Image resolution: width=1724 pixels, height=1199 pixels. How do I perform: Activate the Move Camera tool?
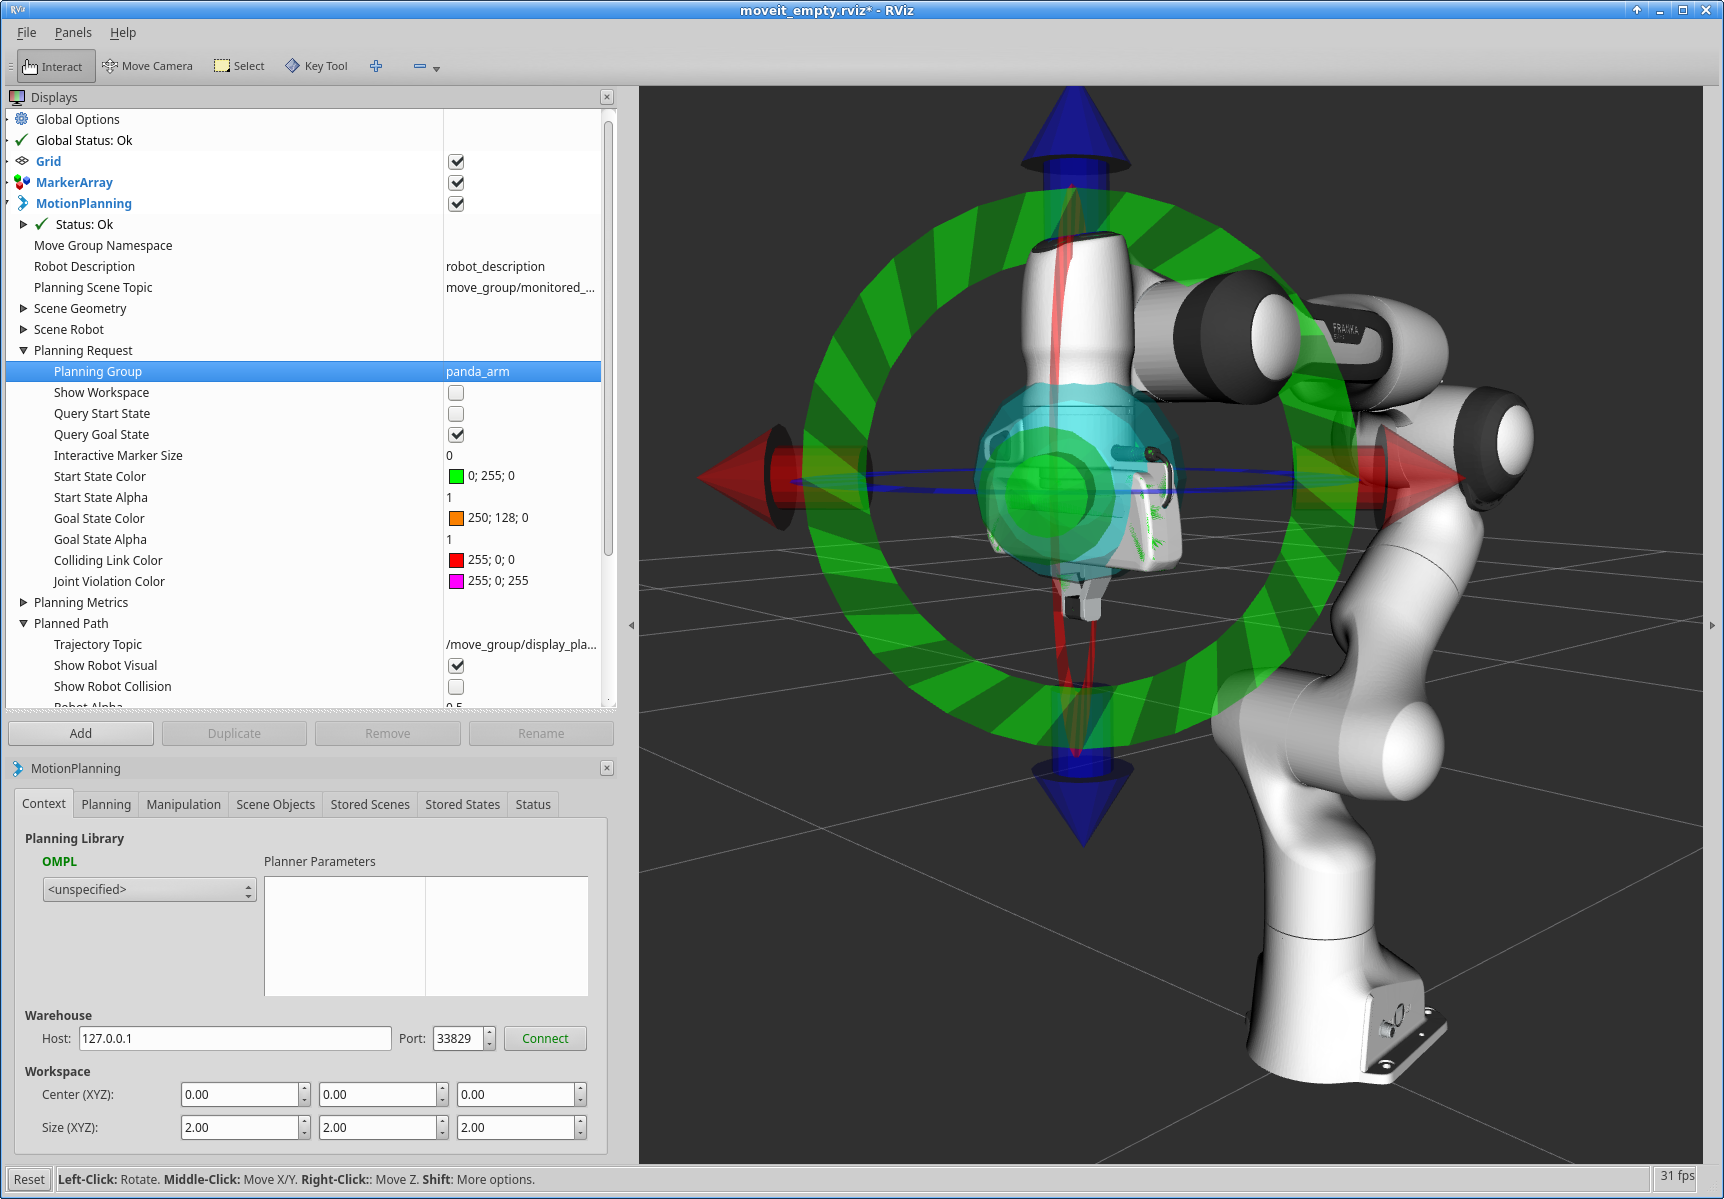(x=147, y=67)
